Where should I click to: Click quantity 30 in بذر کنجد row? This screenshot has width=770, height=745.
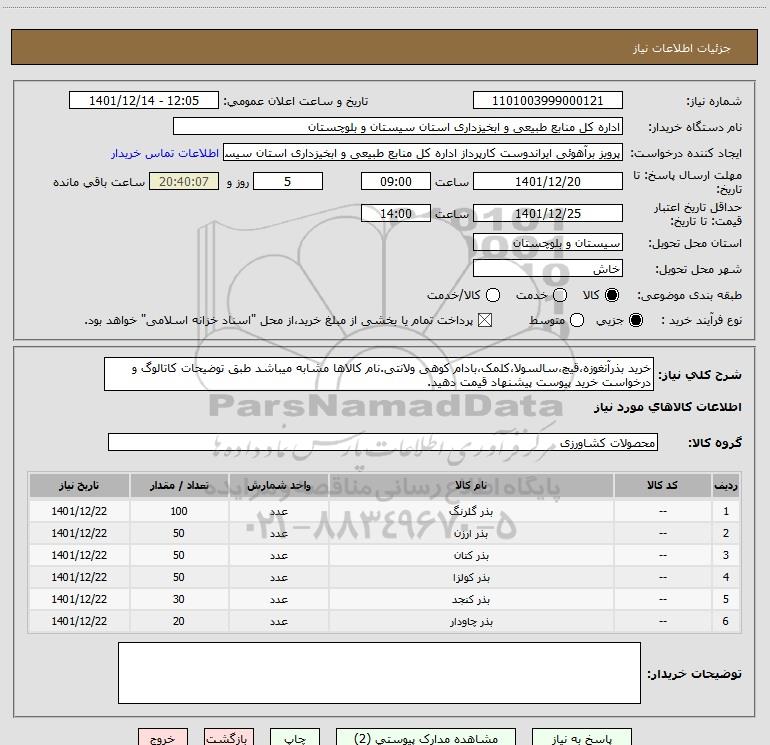[179, 599]
